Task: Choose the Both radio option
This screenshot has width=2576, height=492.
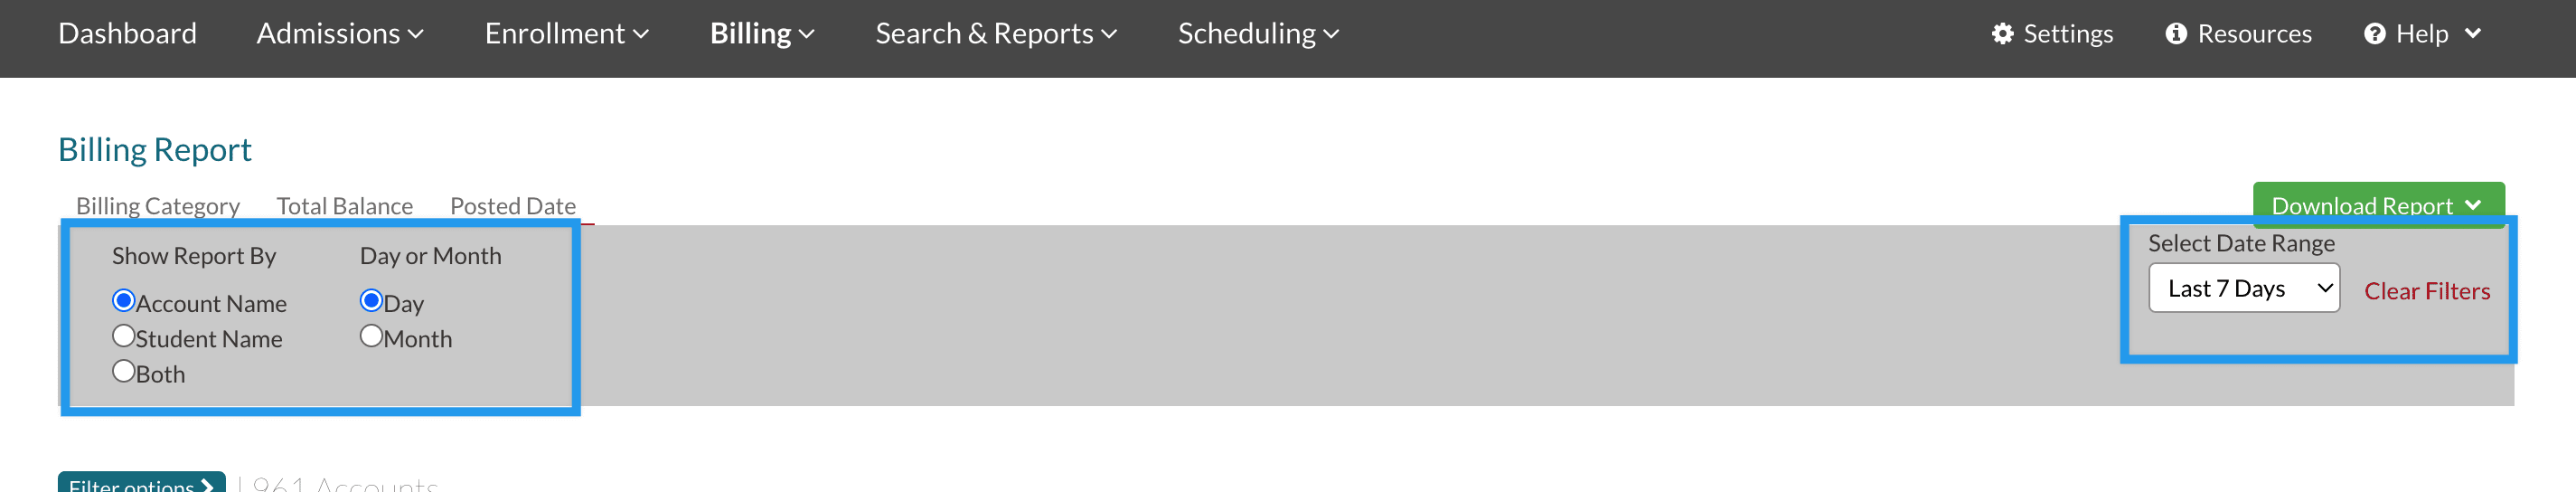Action: [x=124, y=371]
